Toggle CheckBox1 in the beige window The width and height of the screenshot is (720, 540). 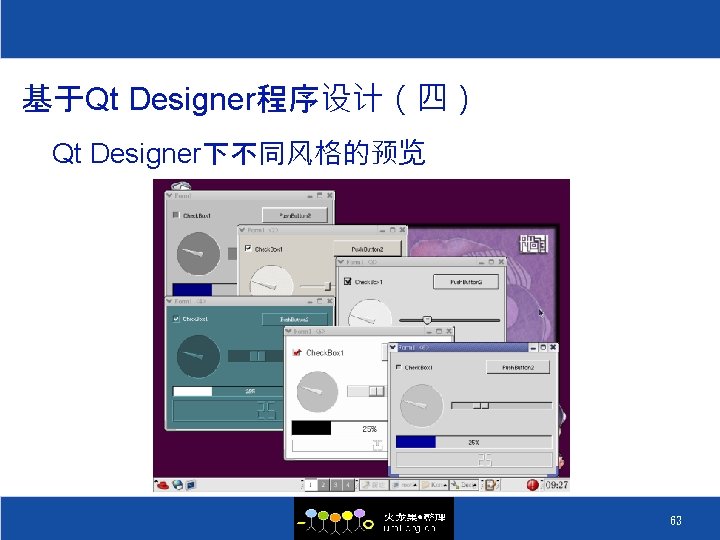248,248
